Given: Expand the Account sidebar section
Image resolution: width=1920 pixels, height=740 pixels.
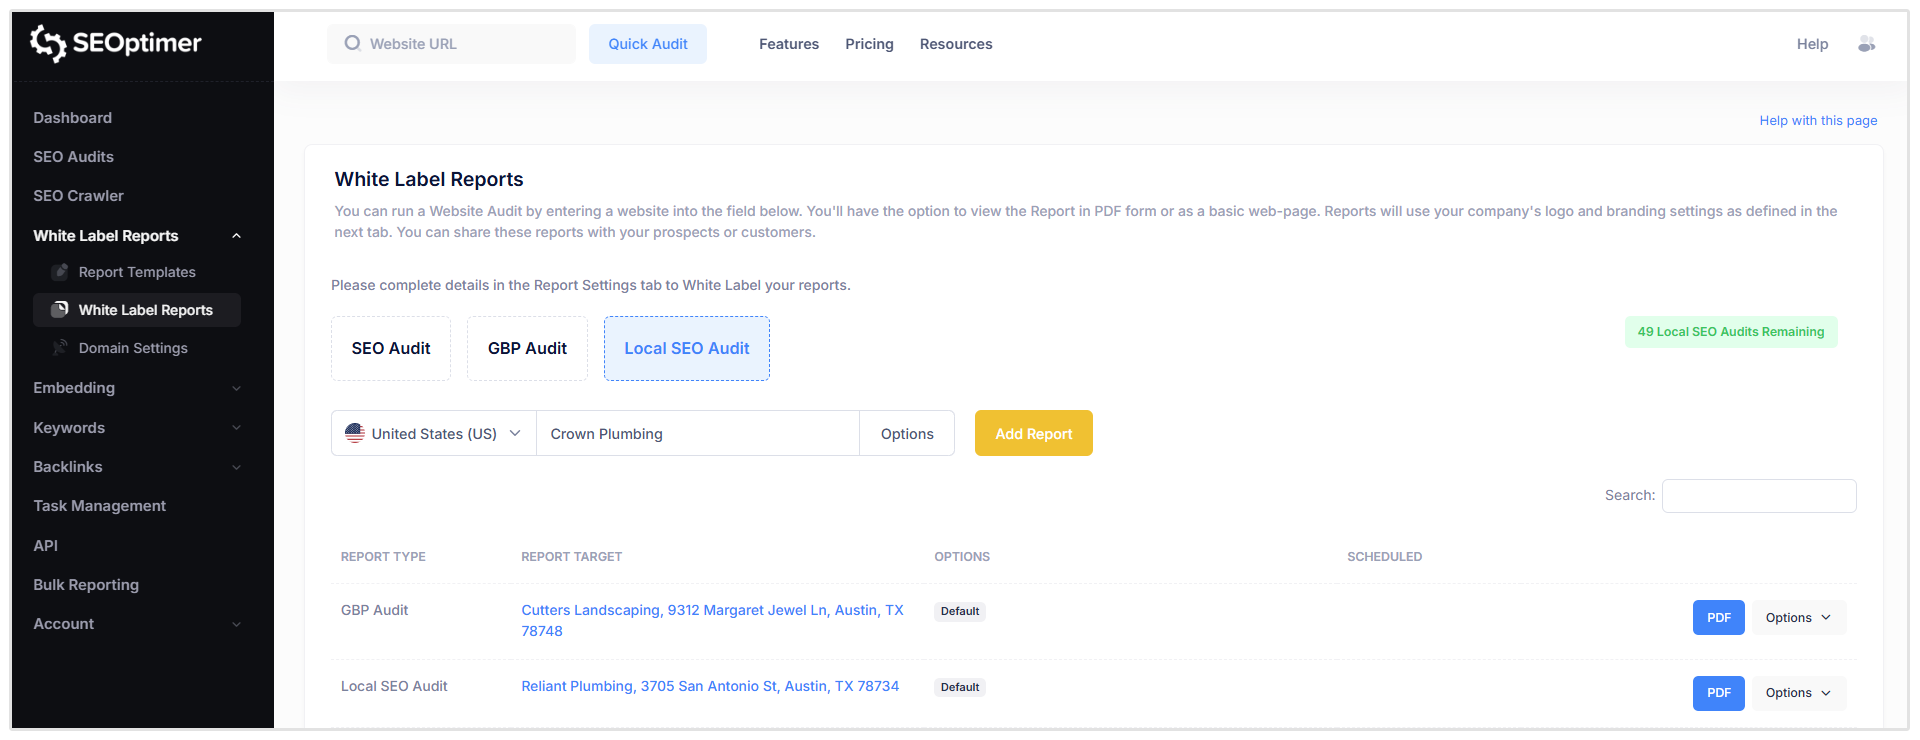Looking at the screenshot, I should click(x=237, y=624).
